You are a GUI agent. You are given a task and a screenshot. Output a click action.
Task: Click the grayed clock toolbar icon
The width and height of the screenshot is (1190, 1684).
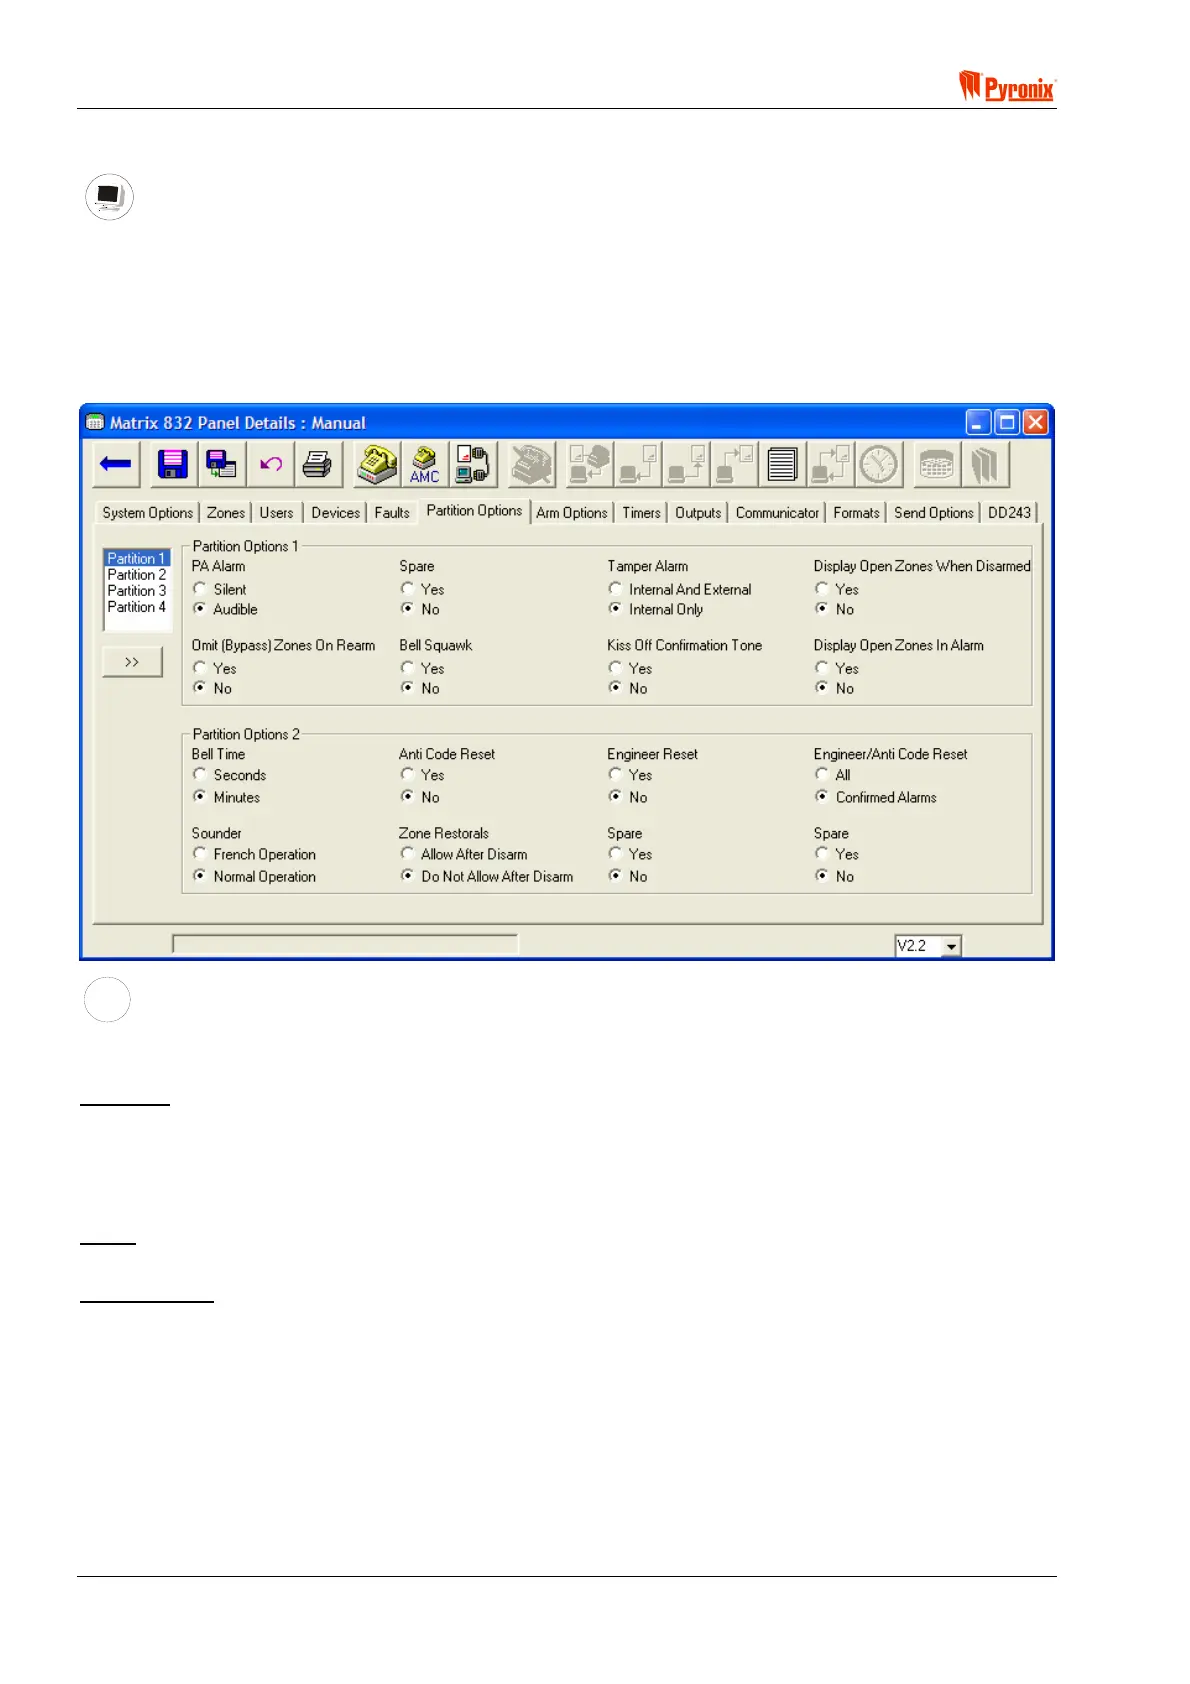[x=880, y=465]
